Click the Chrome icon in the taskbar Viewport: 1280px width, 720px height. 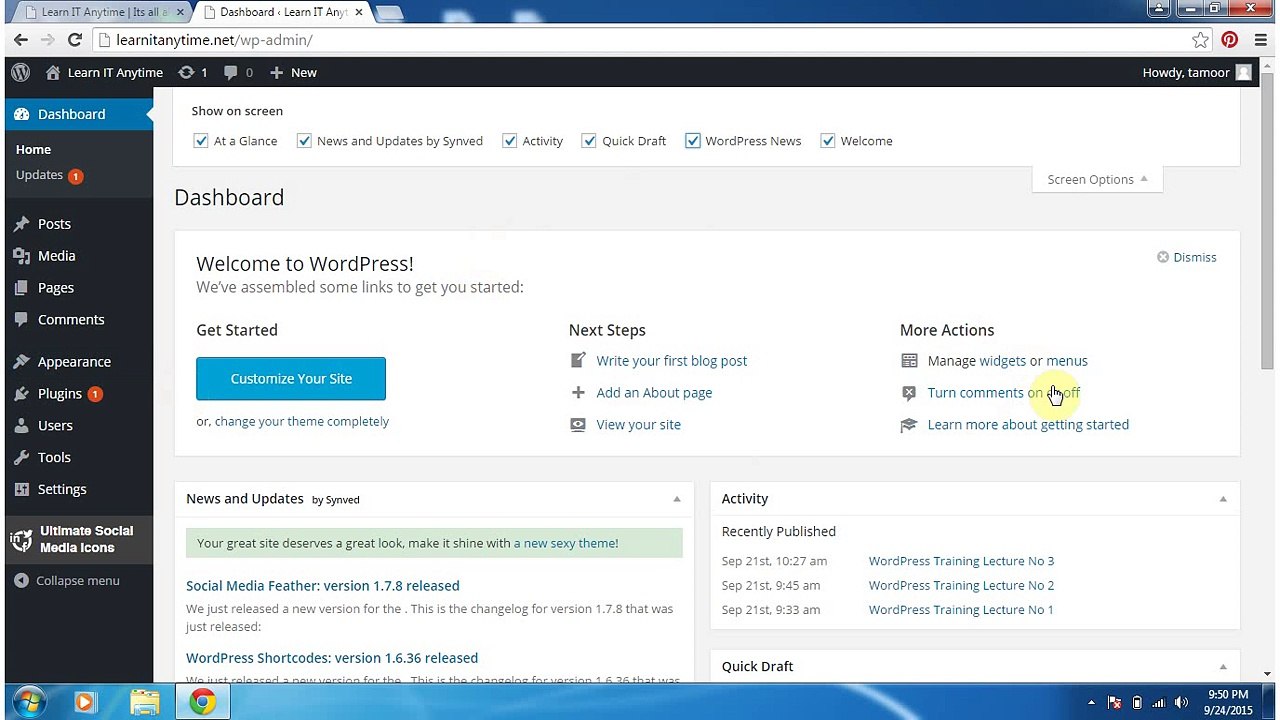(x=203, y=703)
